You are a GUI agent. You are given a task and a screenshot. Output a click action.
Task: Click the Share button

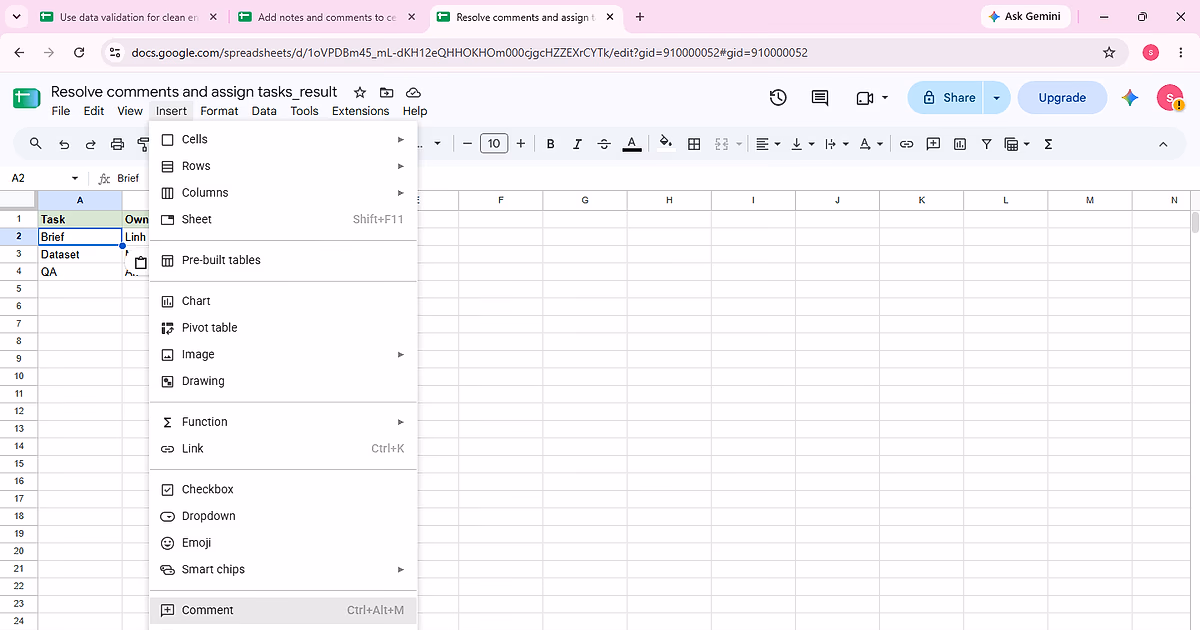pos(946,98)
